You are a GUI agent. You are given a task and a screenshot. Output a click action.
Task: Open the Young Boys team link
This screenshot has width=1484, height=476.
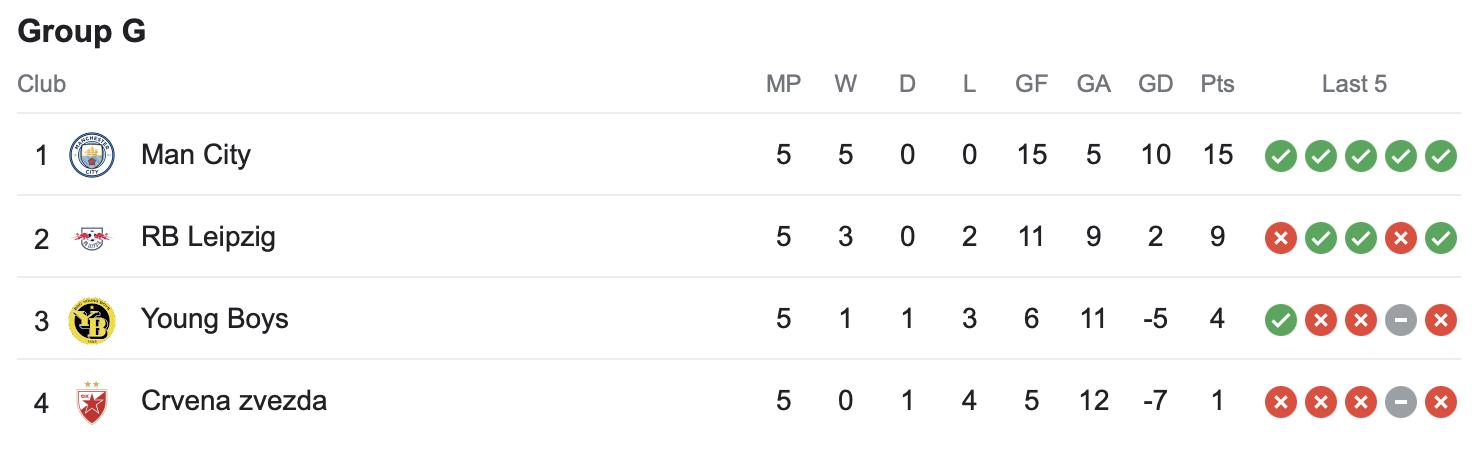click(215, 319)
